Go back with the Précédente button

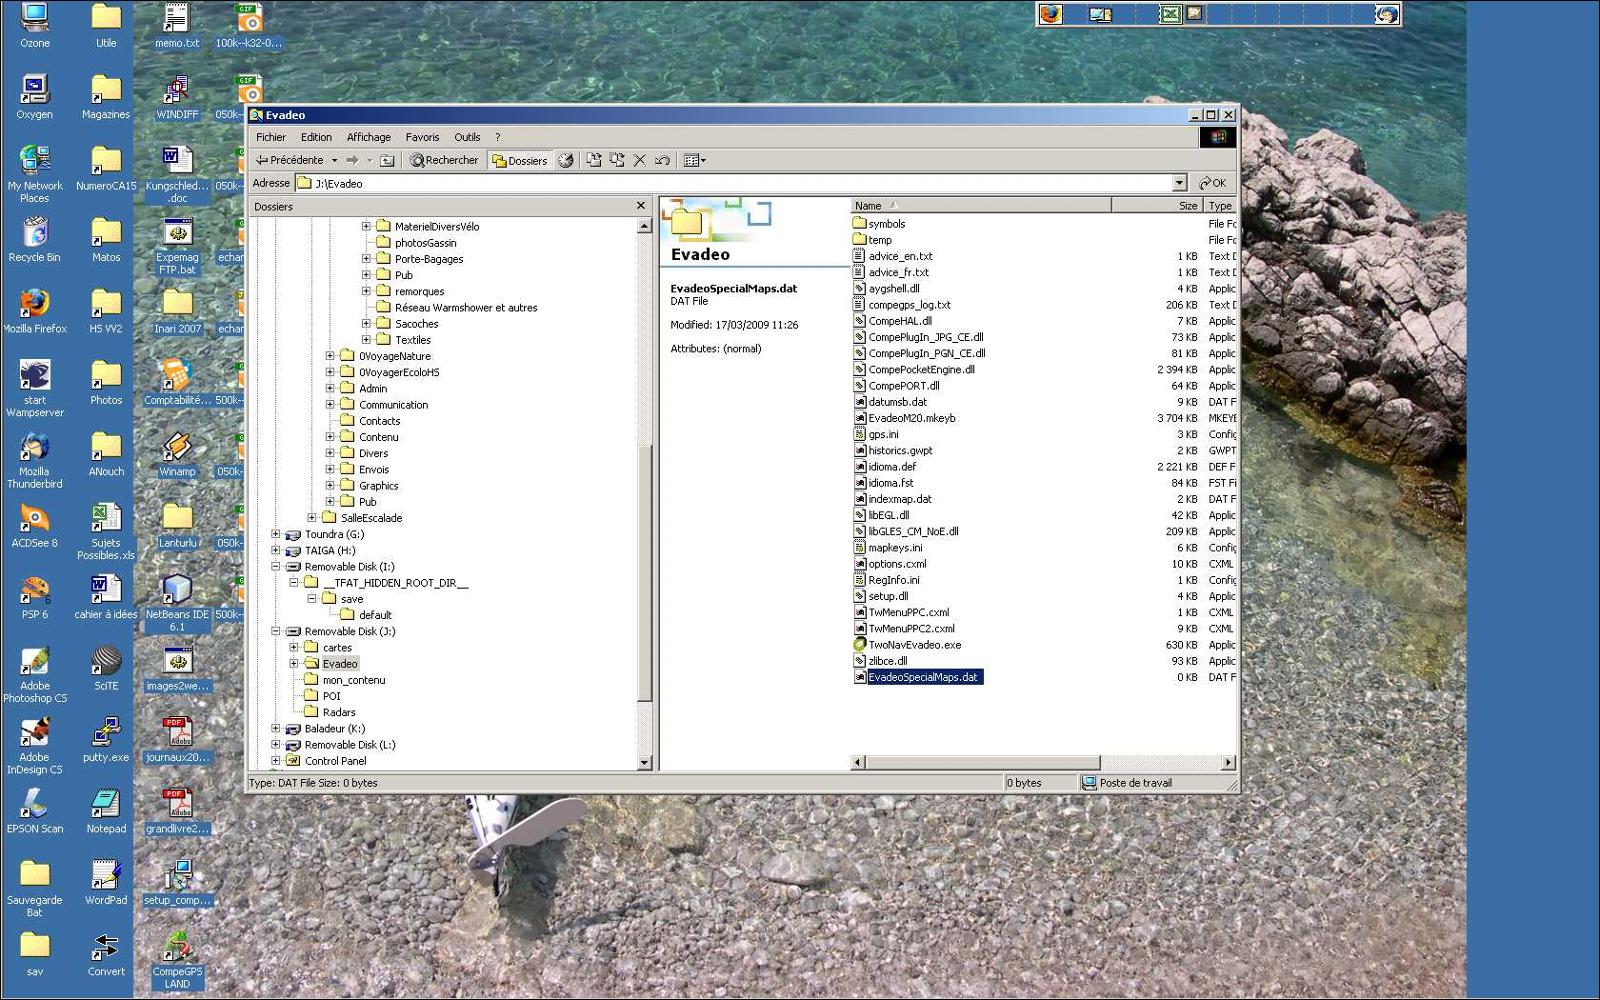pyautogui.click(x=289, y=160)
